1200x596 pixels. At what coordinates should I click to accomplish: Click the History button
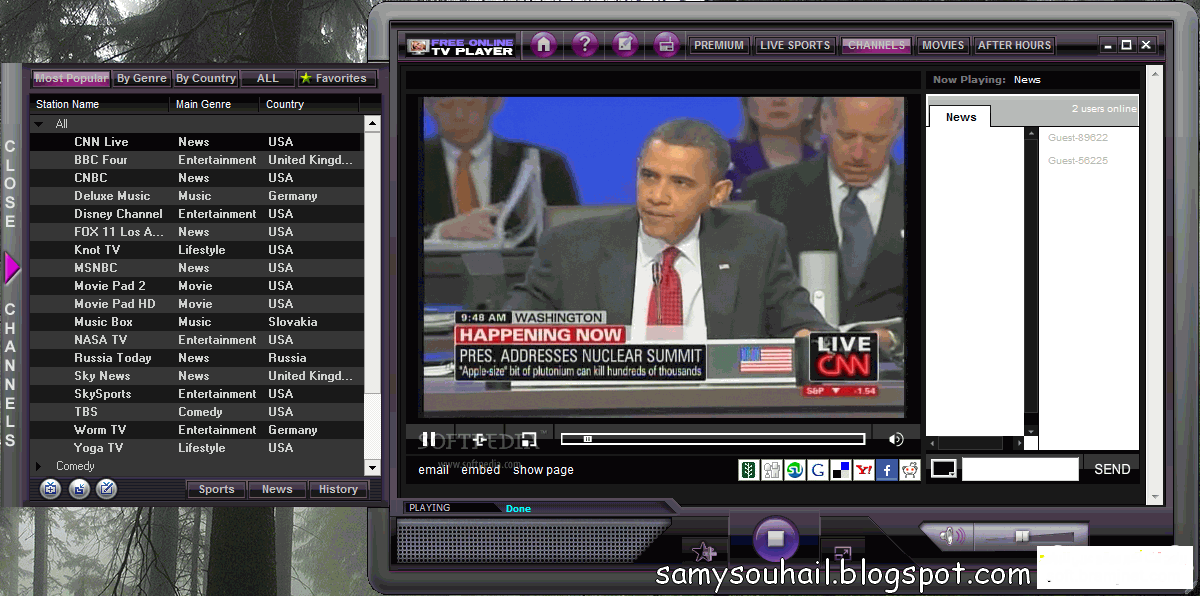(x=338, y=489)
